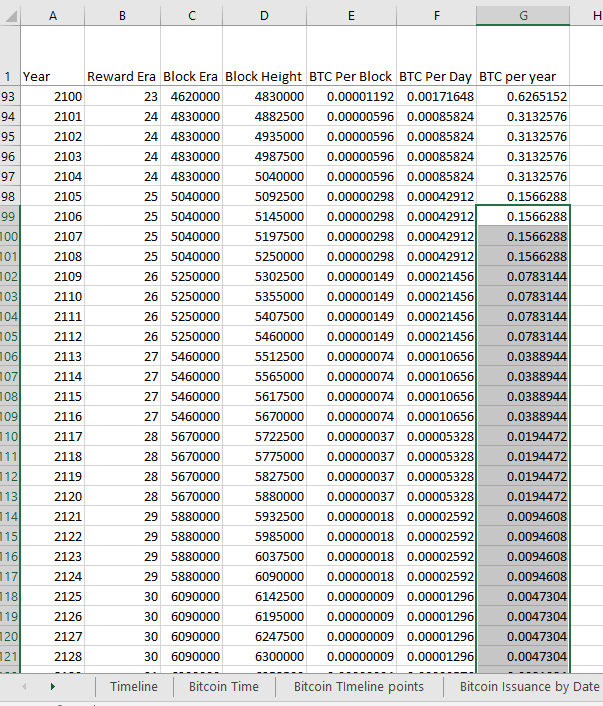Select column G header
The image size is (603, 706).
(x=523, y=16)
